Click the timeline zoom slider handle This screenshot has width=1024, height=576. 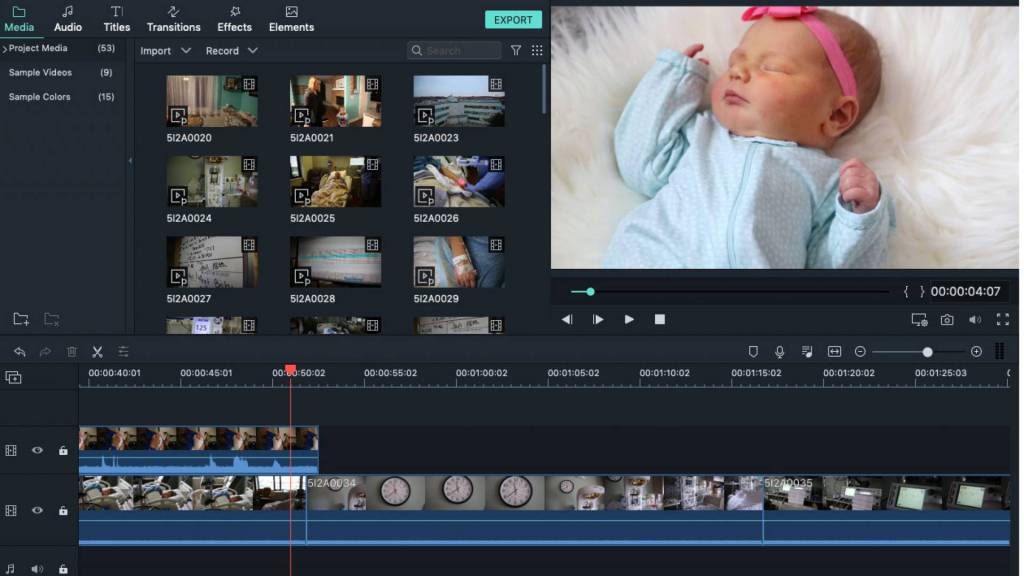(x=927, y=352)
